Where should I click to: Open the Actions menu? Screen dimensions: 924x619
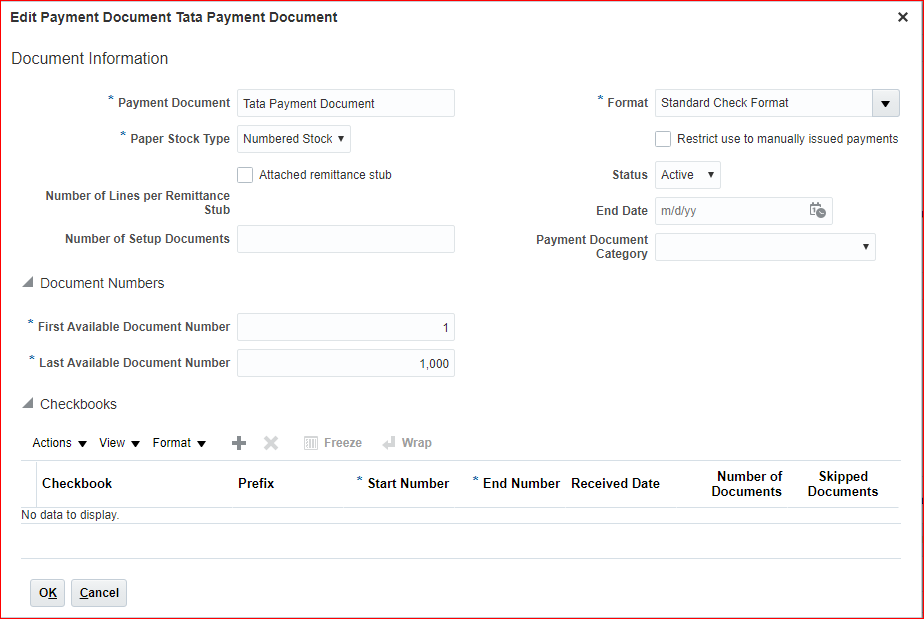[59, 443]
